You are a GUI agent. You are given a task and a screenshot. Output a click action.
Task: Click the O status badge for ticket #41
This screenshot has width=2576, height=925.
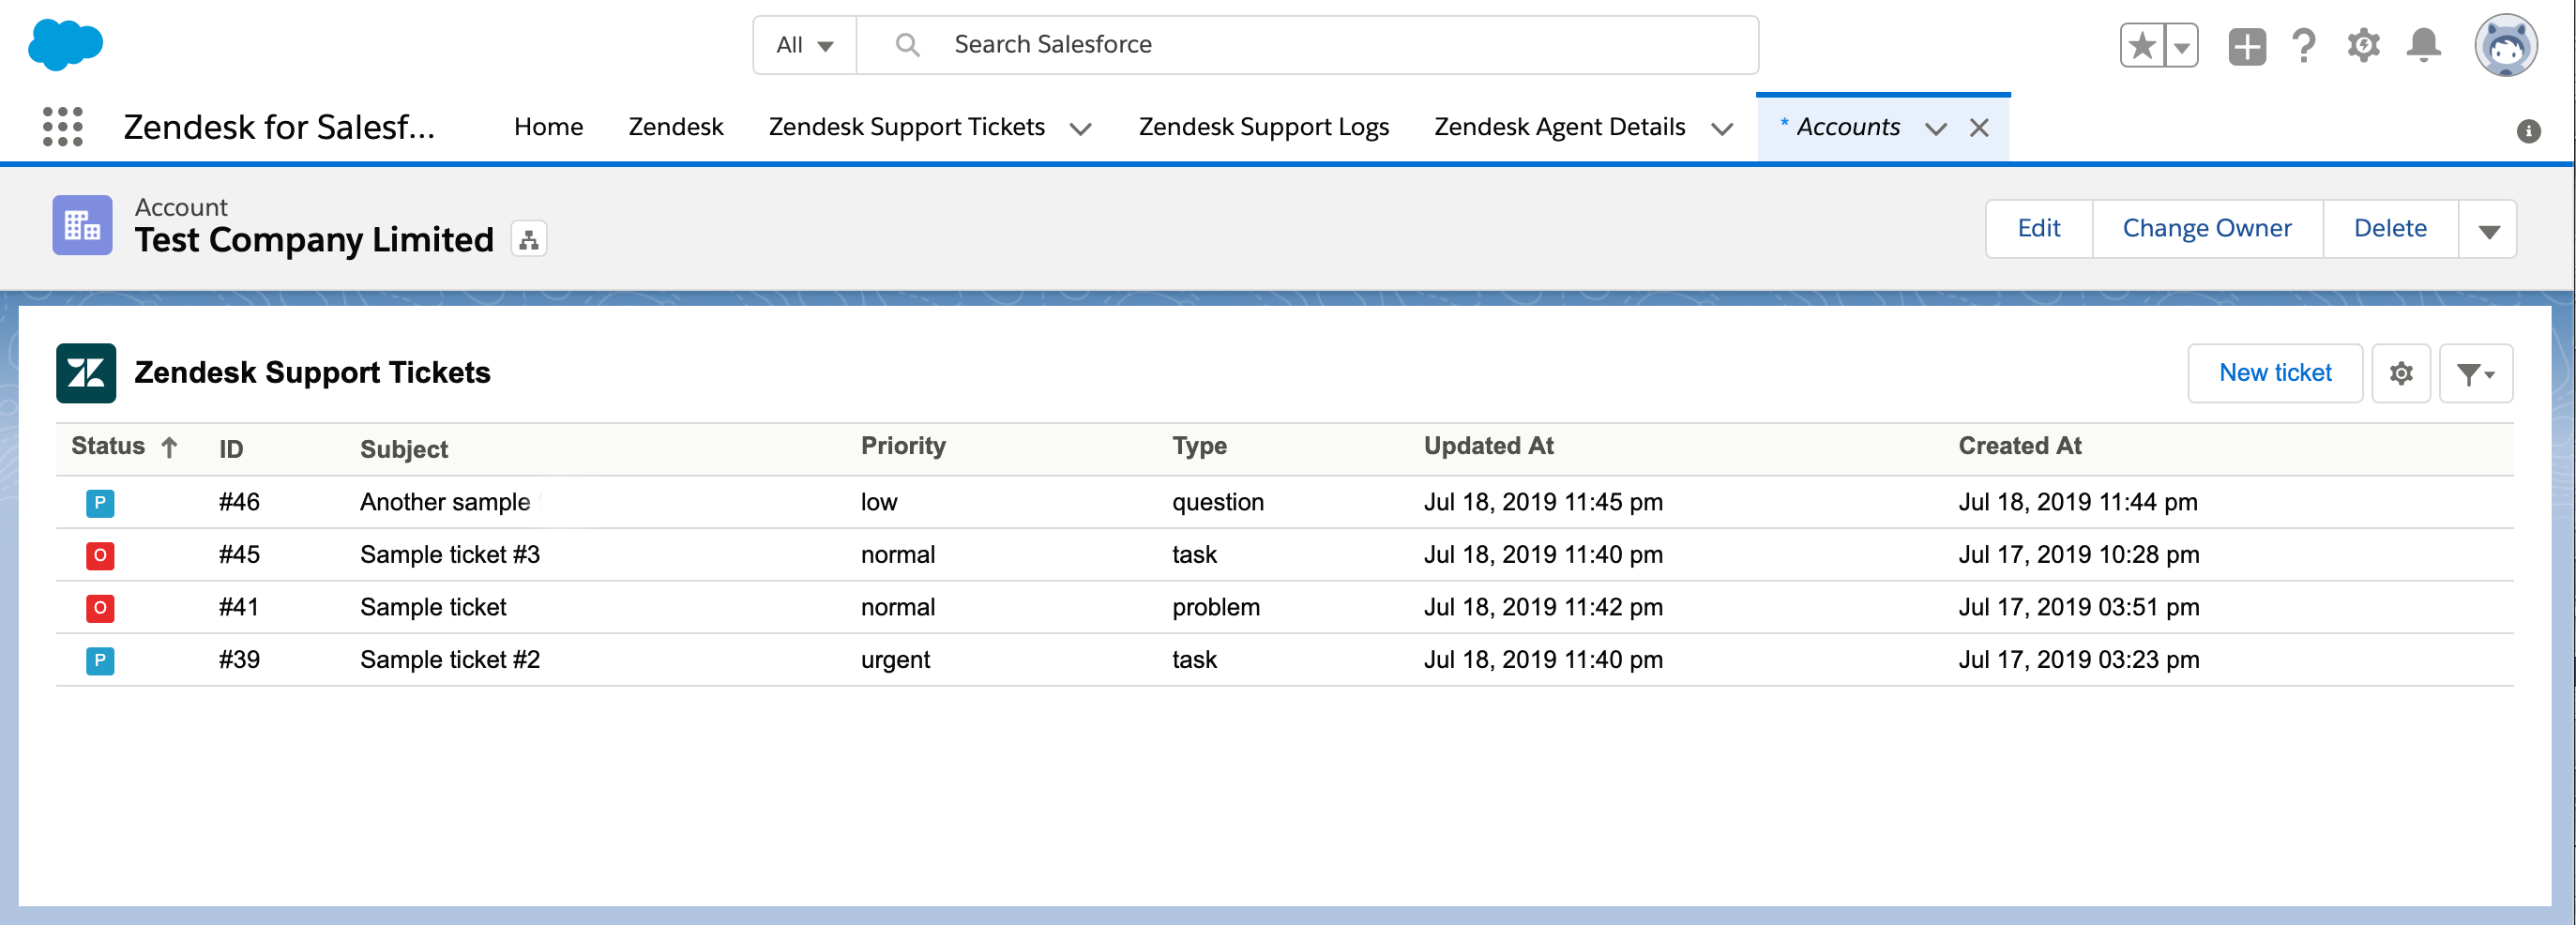pyautogui.click(x=100, y=607)
